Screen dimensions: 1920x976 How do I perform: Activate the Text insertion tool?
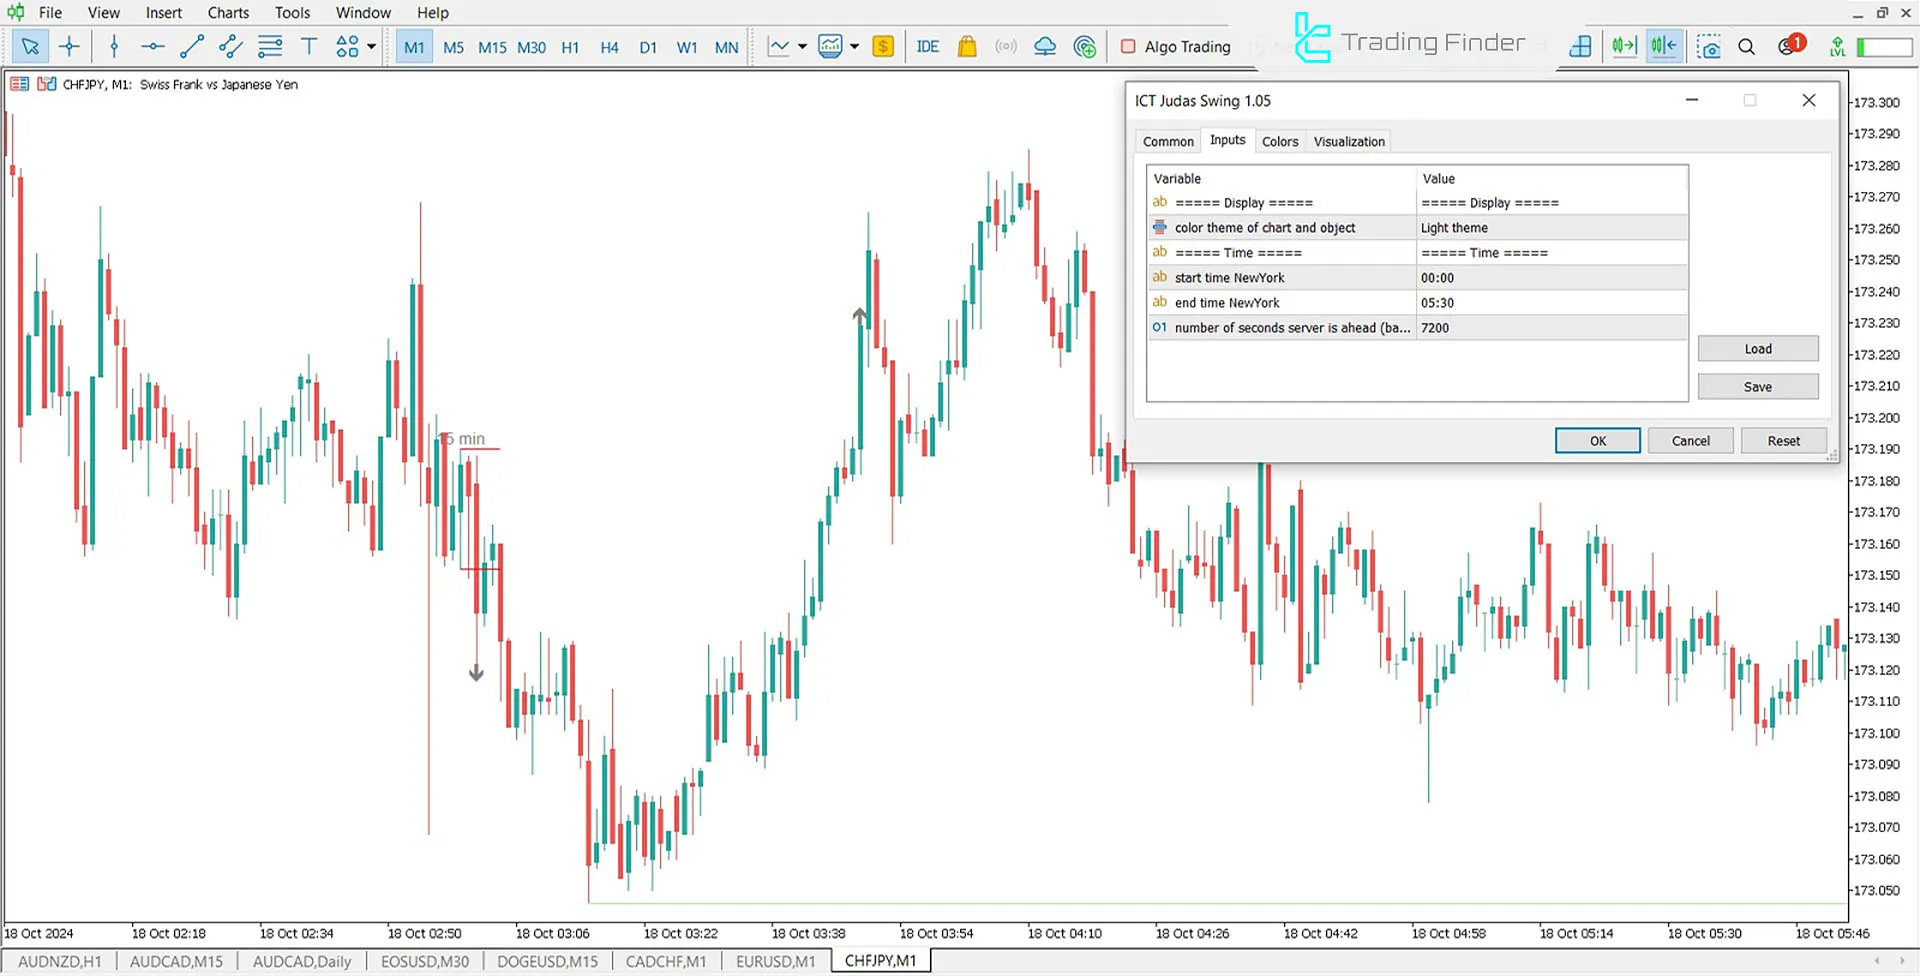309,46
